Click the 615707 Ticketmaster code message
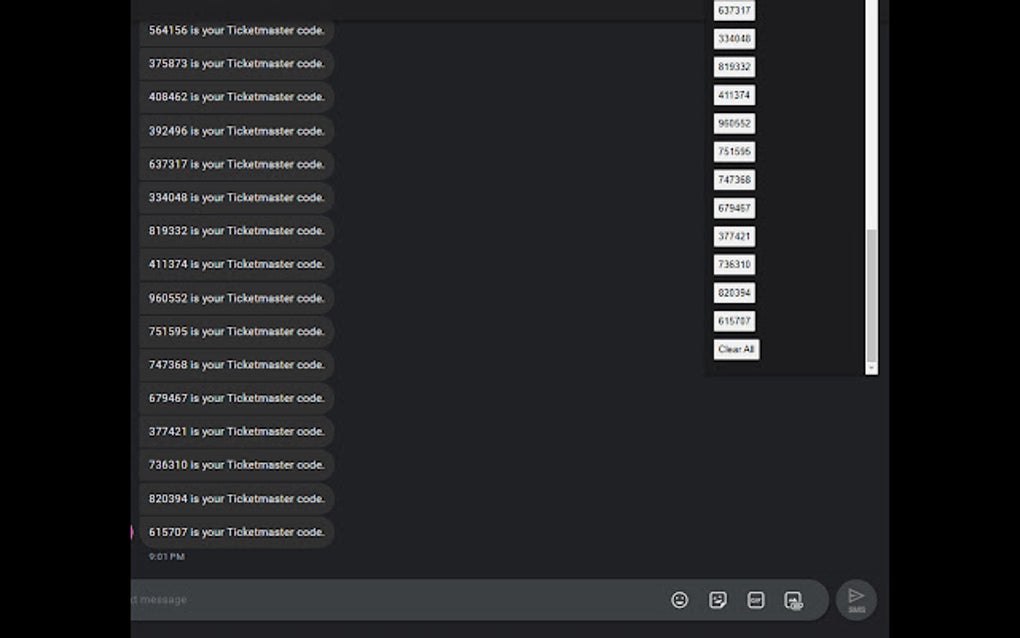 [237, 532]
